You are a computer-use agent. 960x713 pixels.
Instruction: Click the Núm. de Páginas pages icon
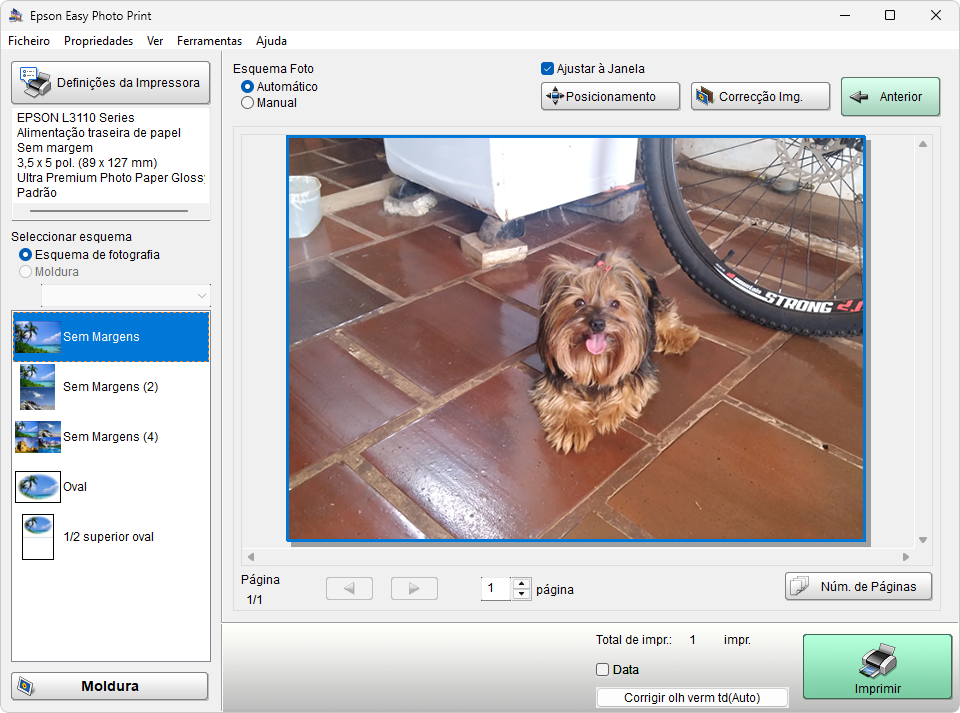coord(799,586)
